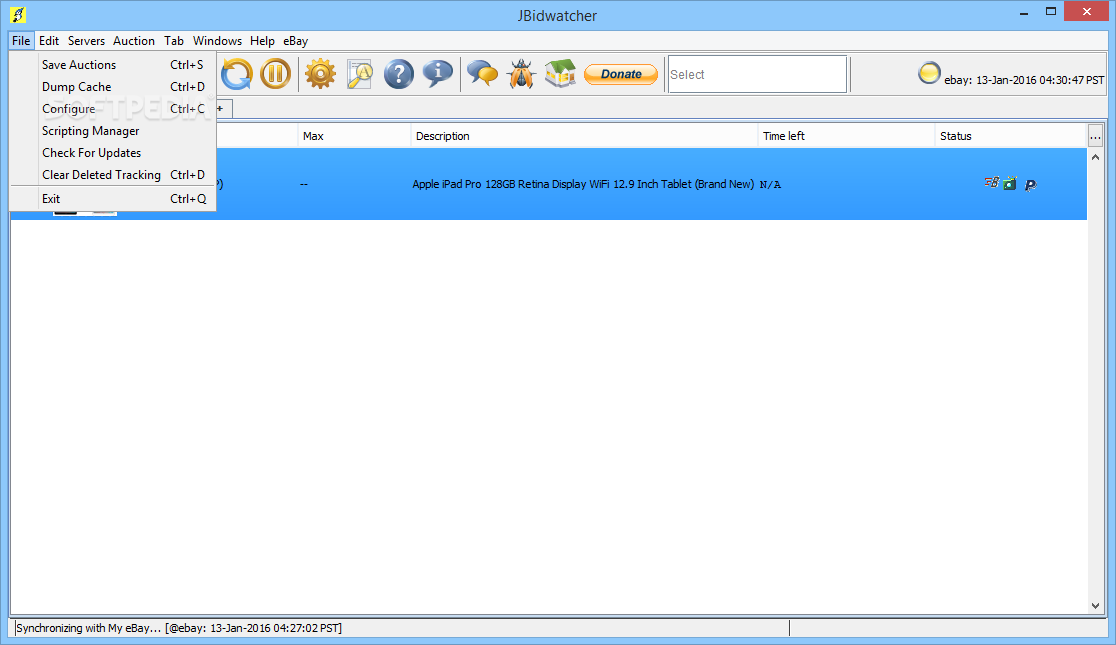Click the Synchronizing with My eBay status text
This screenshot has height=645, width=1116.
click(x=179, y=628)
